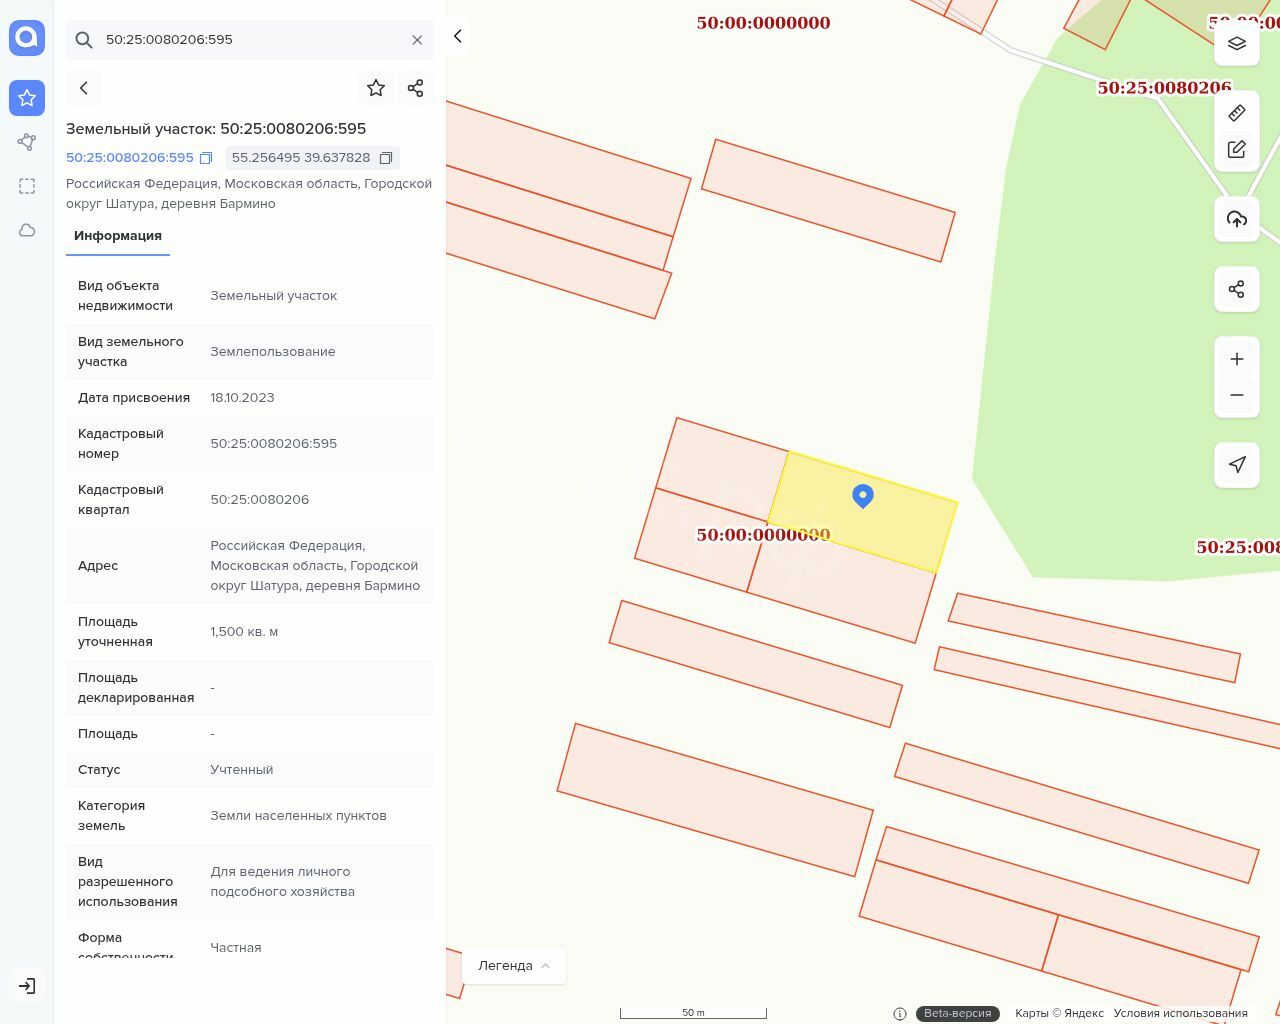Copy the cadastral number to clipboard
Image resolution: width=1280 pixels, height=1024 pixels.
click(x=206, y=158)
